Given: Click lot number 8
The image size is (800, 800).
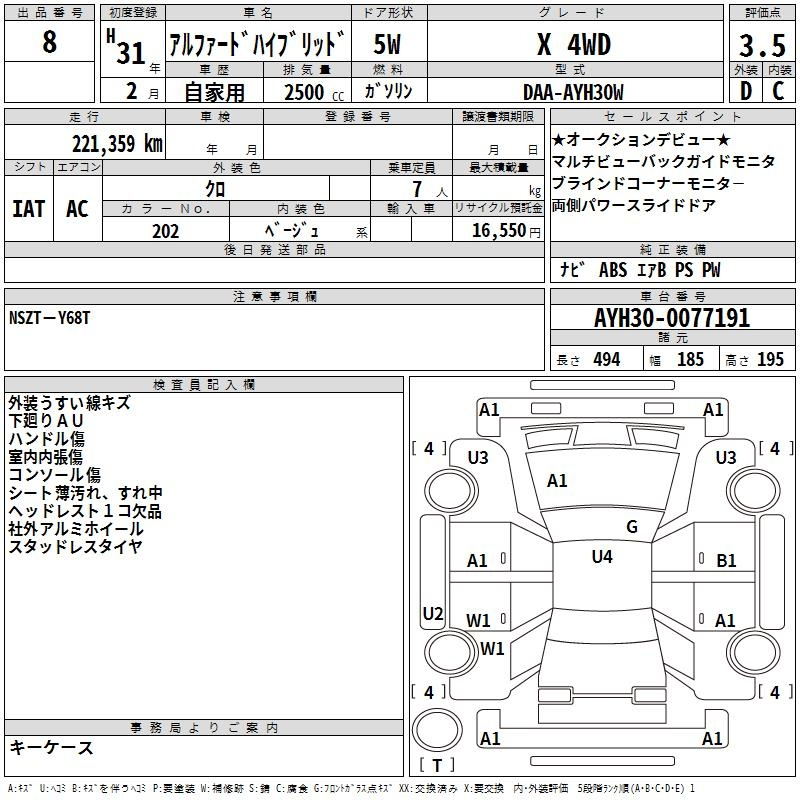Looking at the screenshot, I should [49, 42].
